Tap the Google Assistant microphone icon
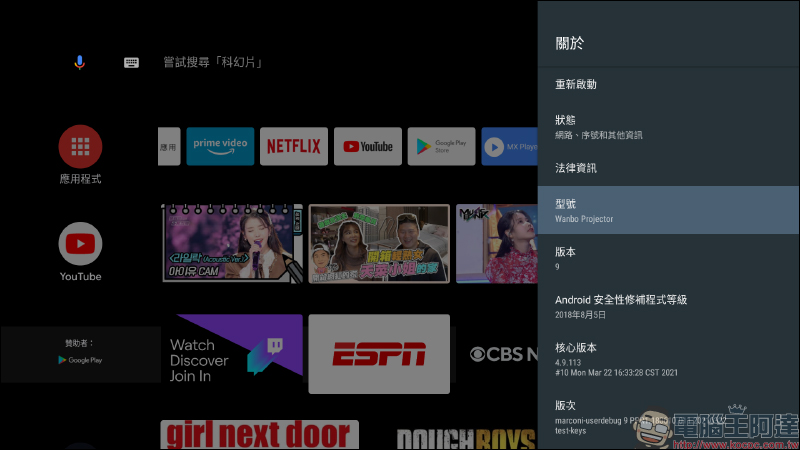800x450 pixels. (80, 62)
